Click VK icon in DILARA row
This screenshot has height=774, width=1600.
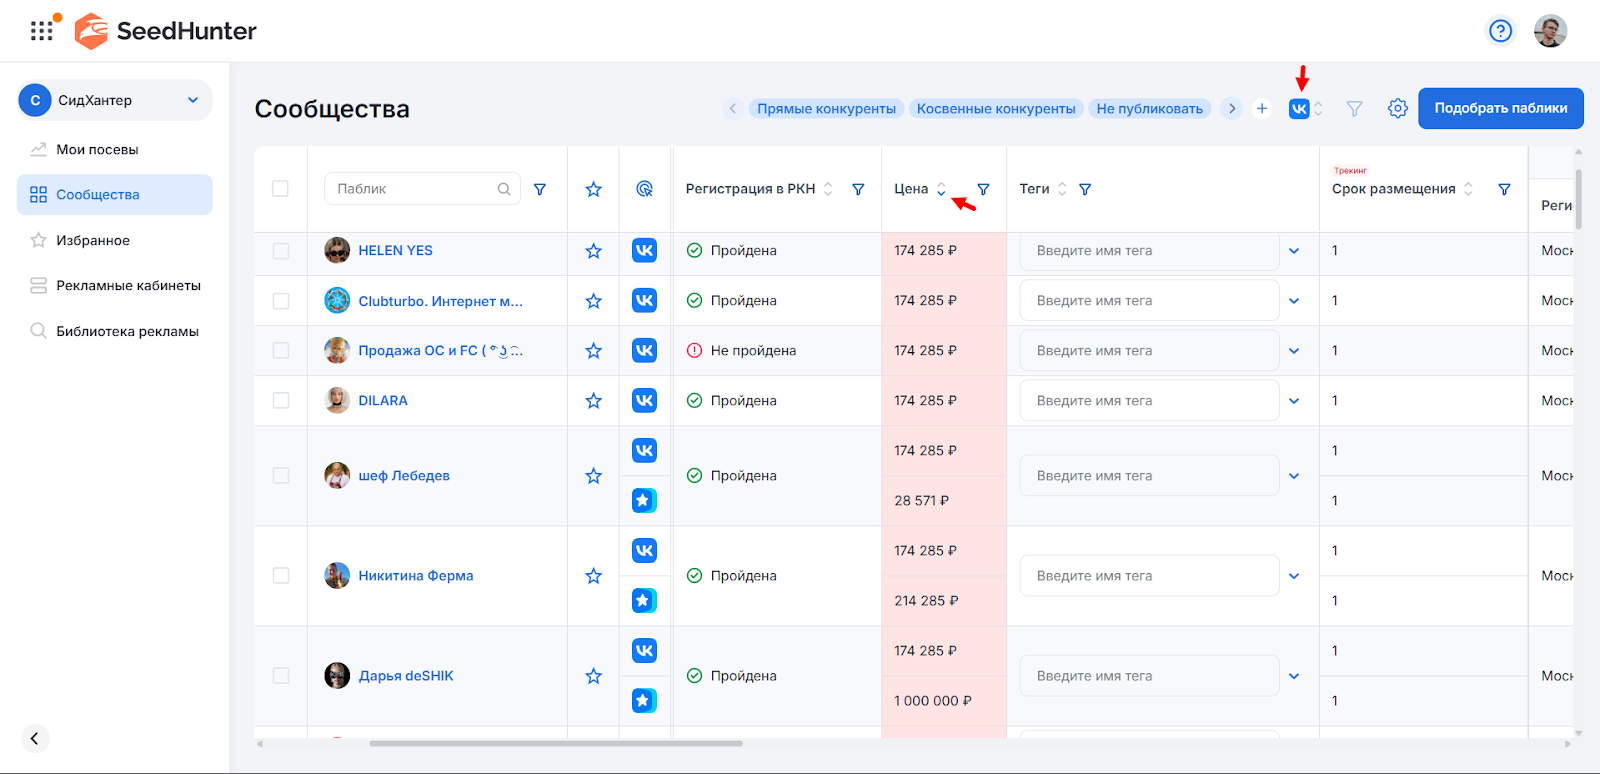coord(644,401)
